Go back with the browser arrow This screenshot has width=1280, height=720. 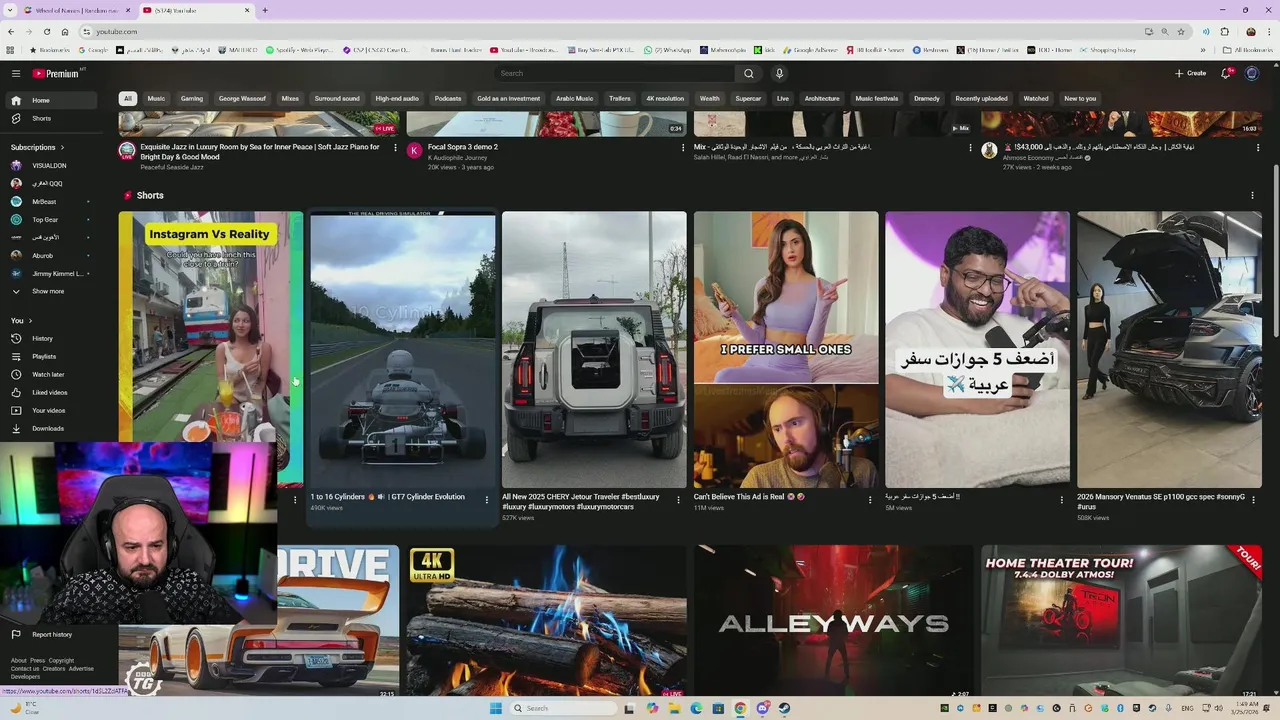11,31
